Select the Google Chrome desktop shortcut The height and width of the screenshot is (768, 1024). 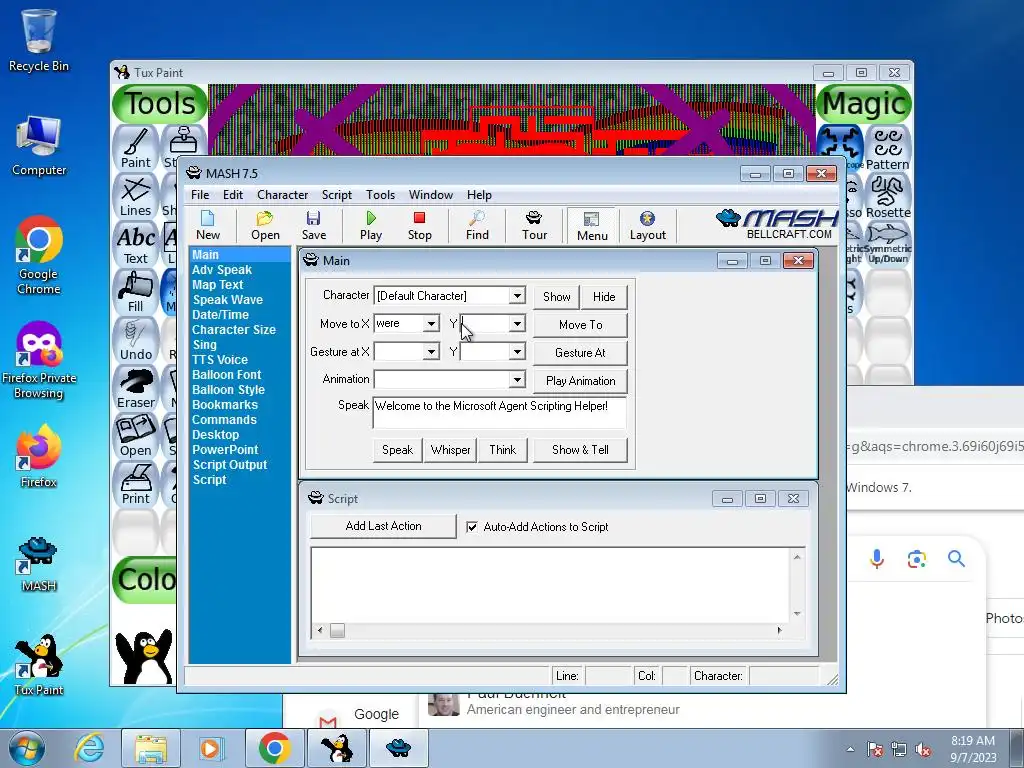[39, 255]
